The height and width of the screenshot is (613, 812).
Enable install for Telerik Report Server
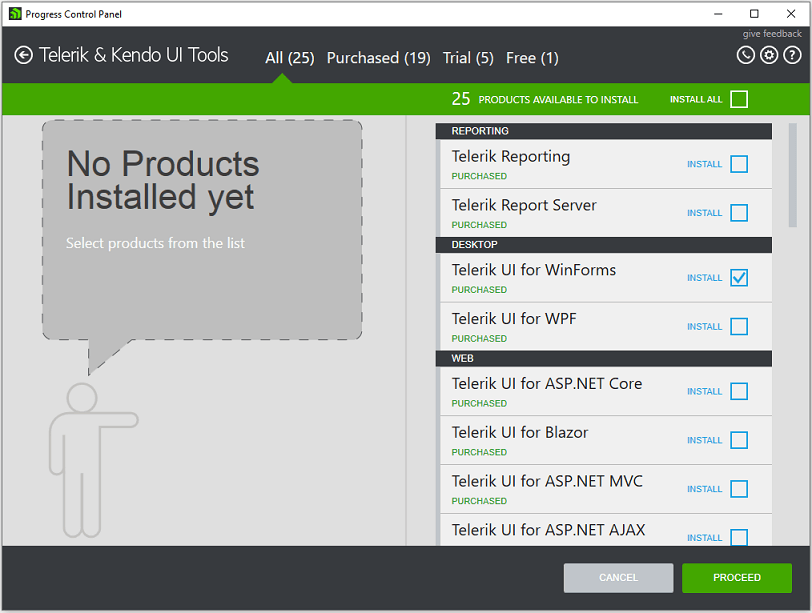[x=739, y=213]
